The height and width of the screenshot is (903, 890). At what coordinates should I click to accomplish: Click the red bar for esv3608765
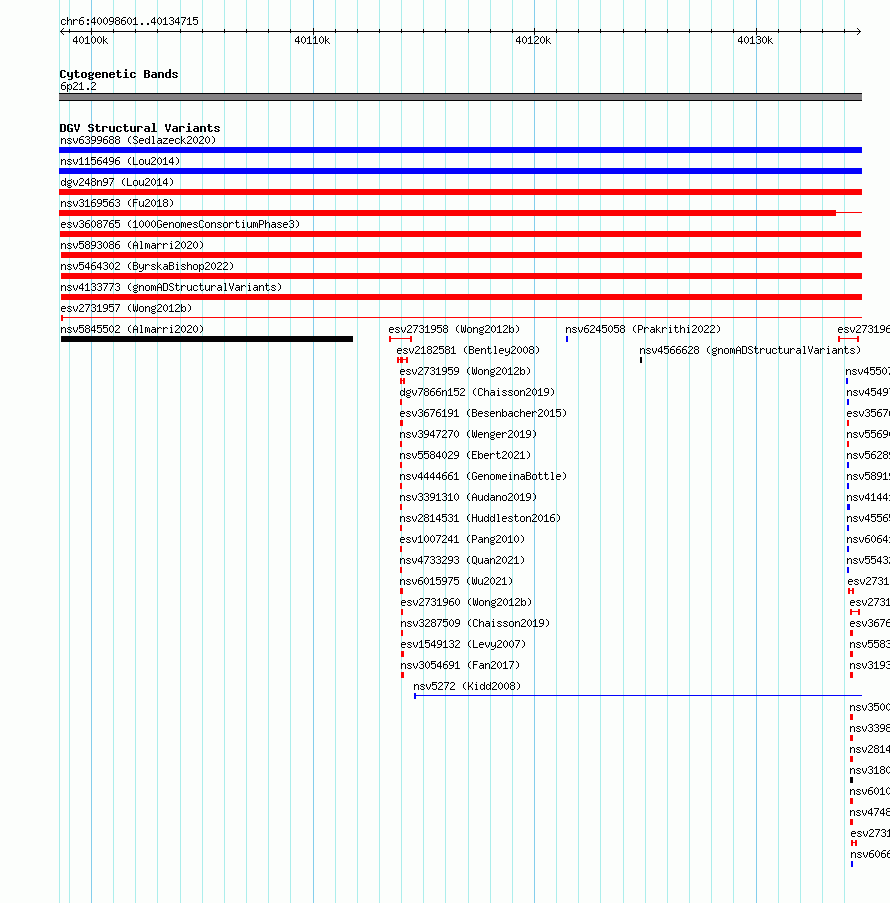(x=460, y=234)
